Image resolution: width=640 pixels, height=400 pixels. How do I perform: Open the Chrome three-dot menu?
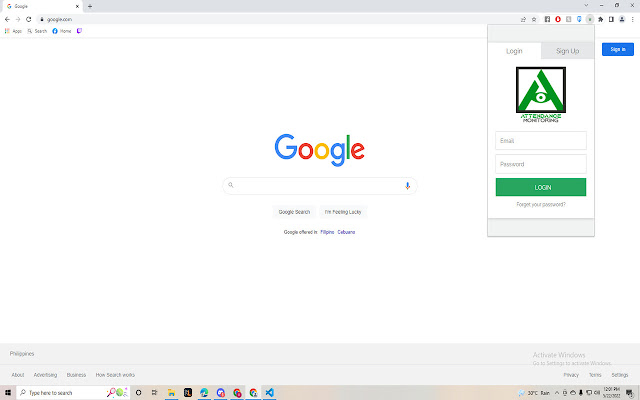pyautogui.click(x=632, y=19)
